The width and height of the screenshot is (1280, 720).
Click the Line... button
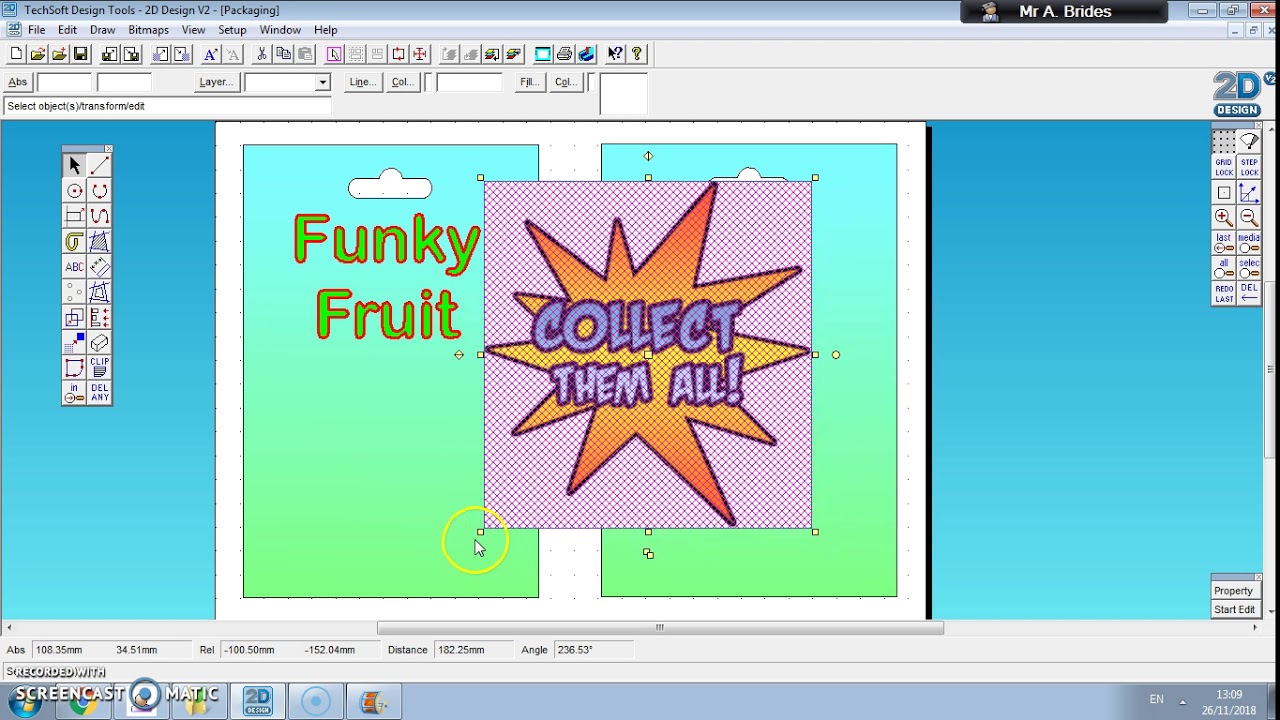tap(362, 82)
